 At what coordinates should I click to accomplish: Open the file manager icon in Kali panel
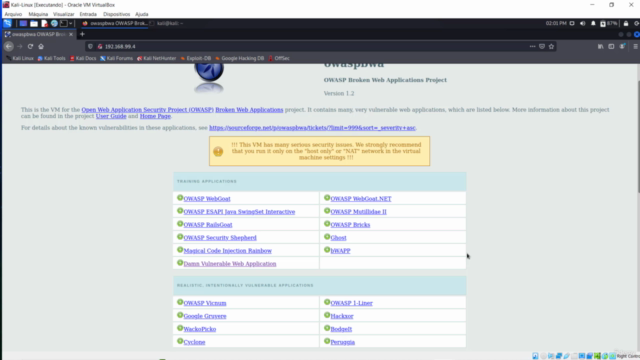click(x=34, y=24)
